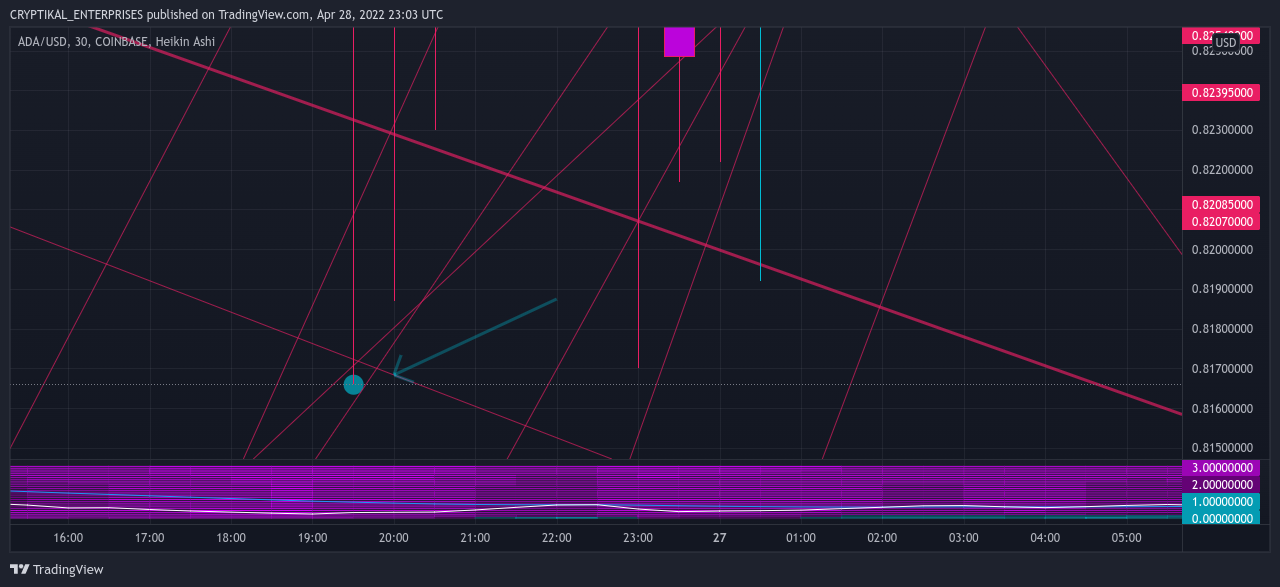Click the ADA/USD, 30, COINBASE, Heikin Ashi title

116,41
